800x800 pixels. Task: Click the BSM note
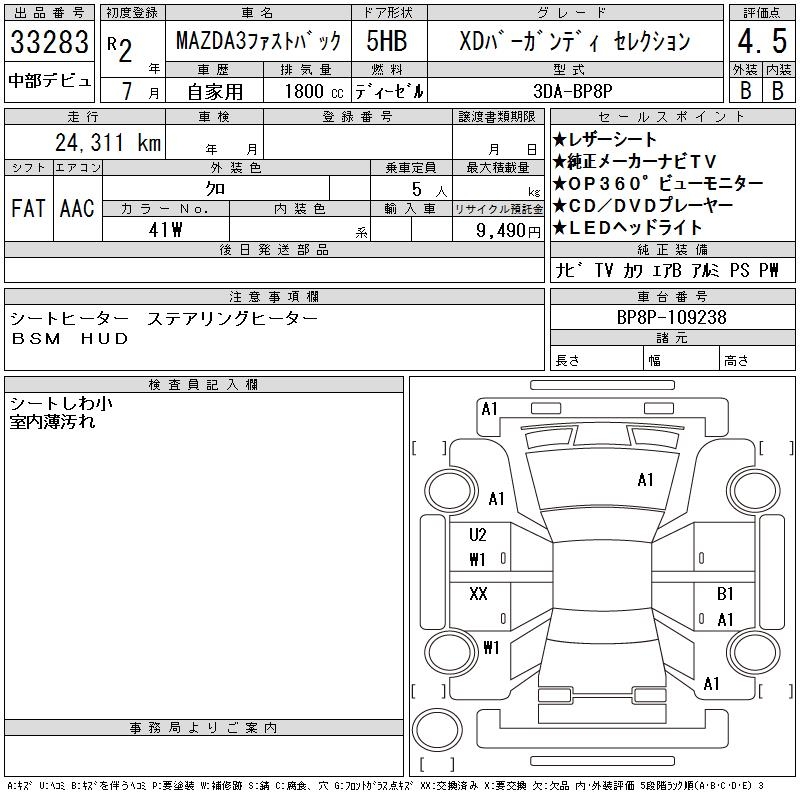[x=36, y=338]
